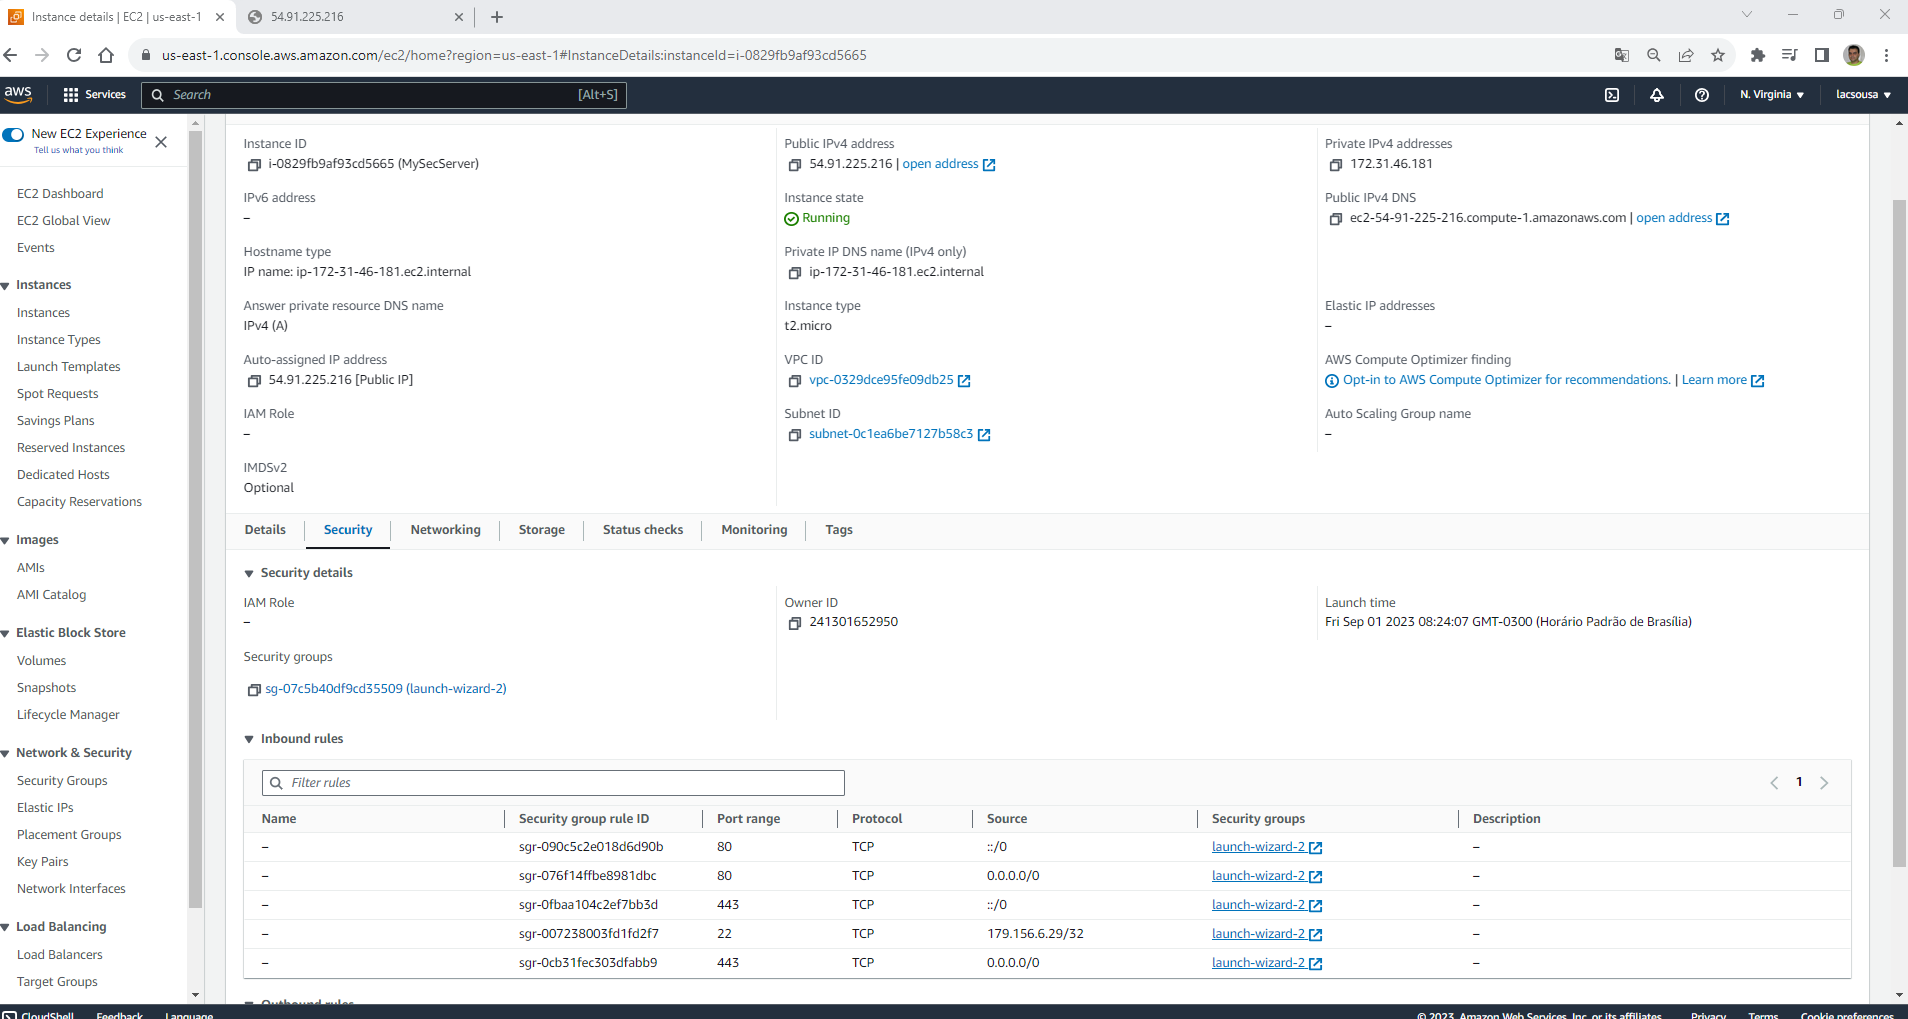Open the Status checks tab
The height and width of the screenshot is (1019, 1908).
[643, 530]
